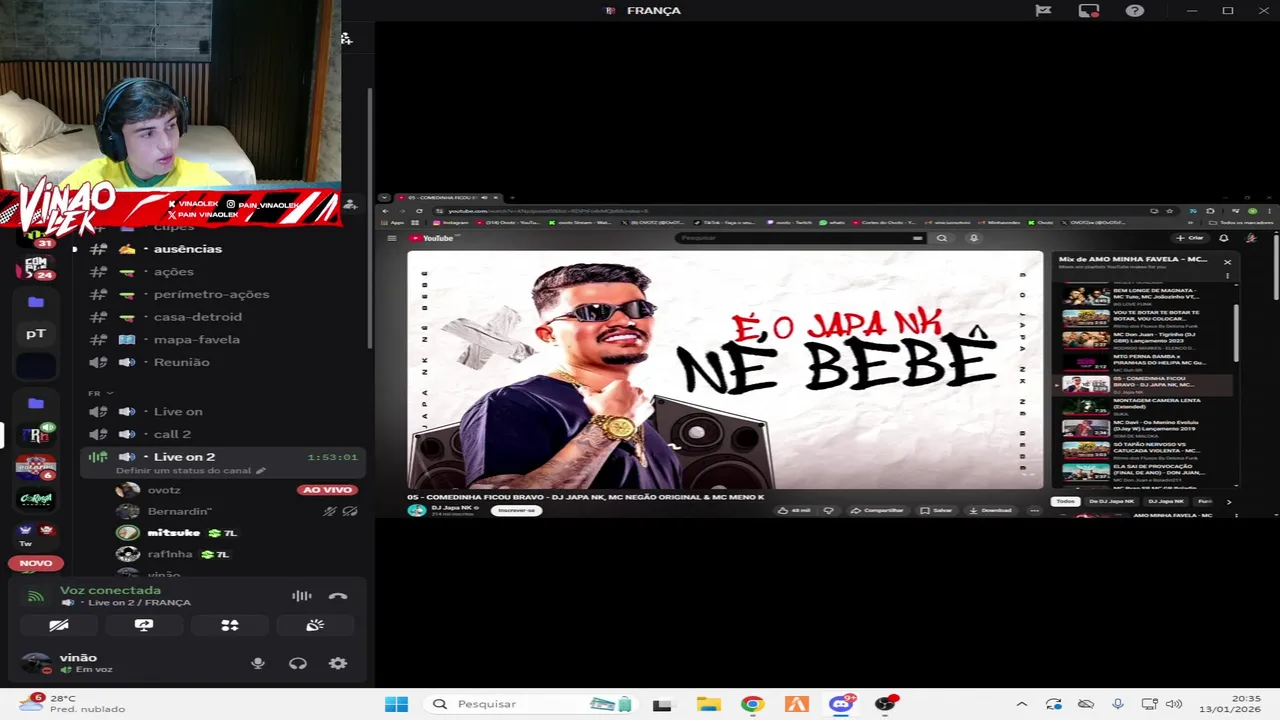This screenshot has height=720, width=1280.
Task: Click the share screen button
Action: (x=144, y=625)
